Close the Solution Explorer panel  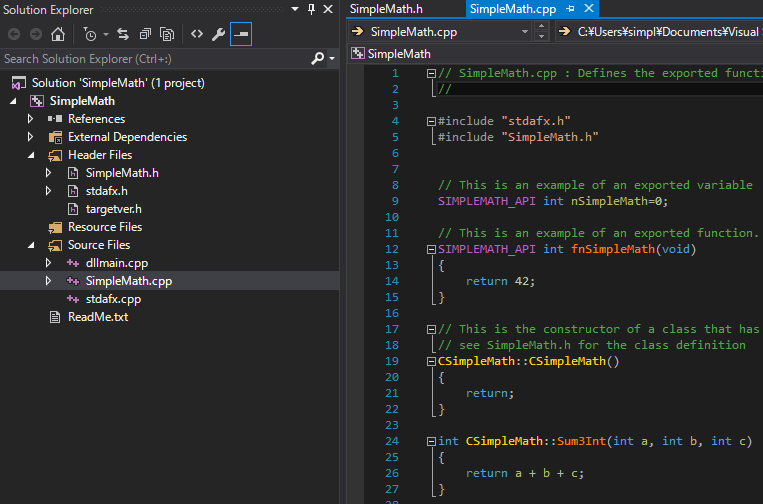point(328,9)
